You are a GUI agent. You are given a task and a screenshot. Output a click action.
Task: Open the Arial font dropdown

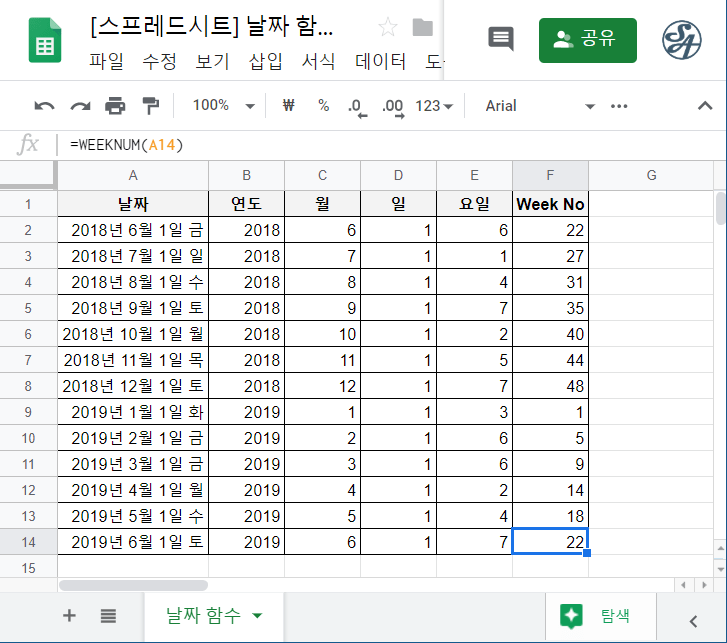tap(539, 106)
